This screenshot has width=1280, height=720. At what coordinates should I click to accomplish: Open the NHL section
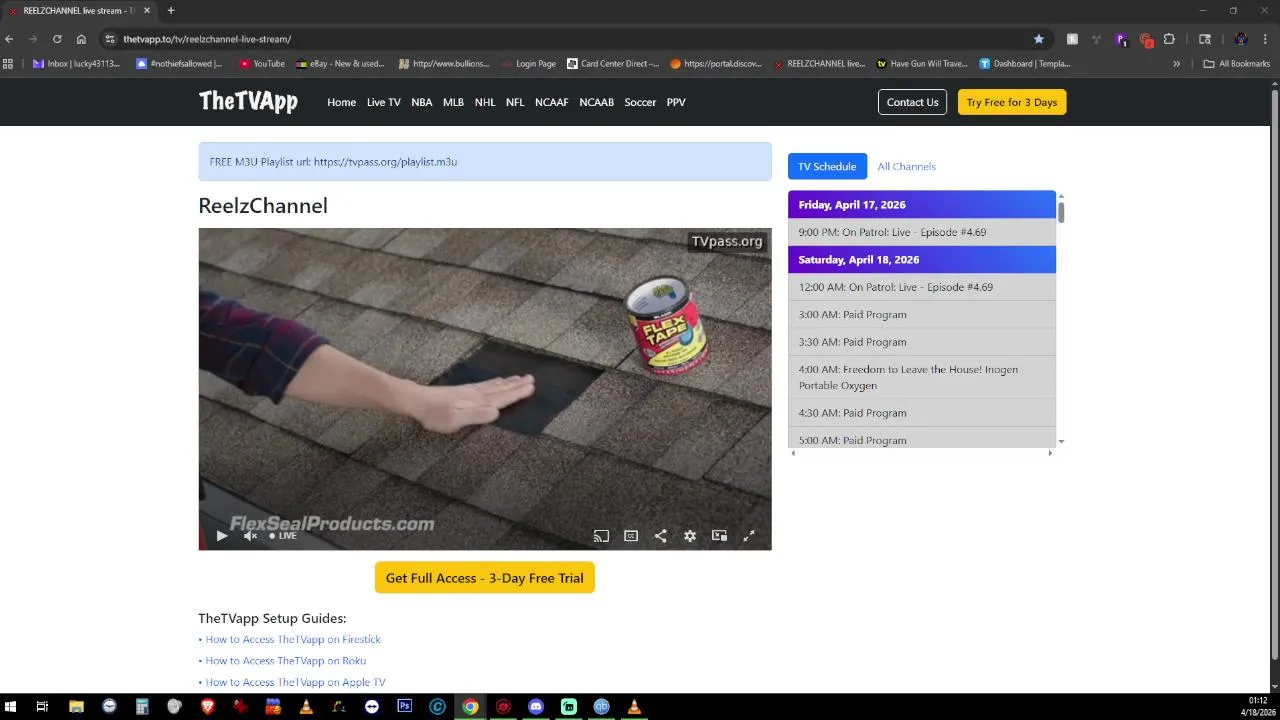point(485,102)
